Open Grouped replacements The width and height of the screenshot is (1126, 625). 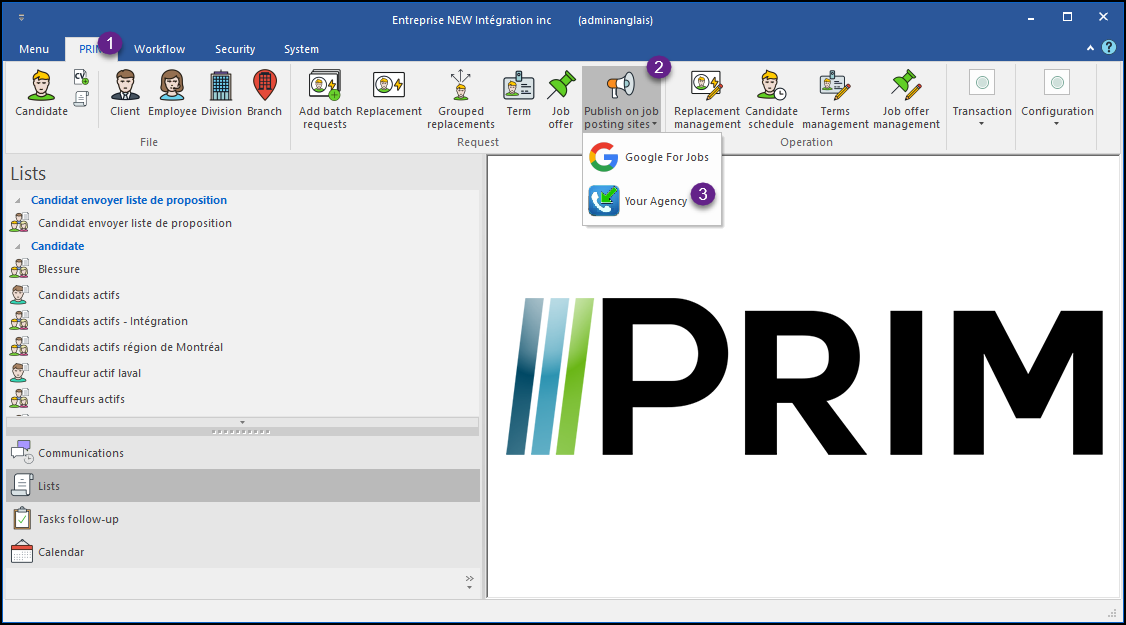[x=461, y=100]
